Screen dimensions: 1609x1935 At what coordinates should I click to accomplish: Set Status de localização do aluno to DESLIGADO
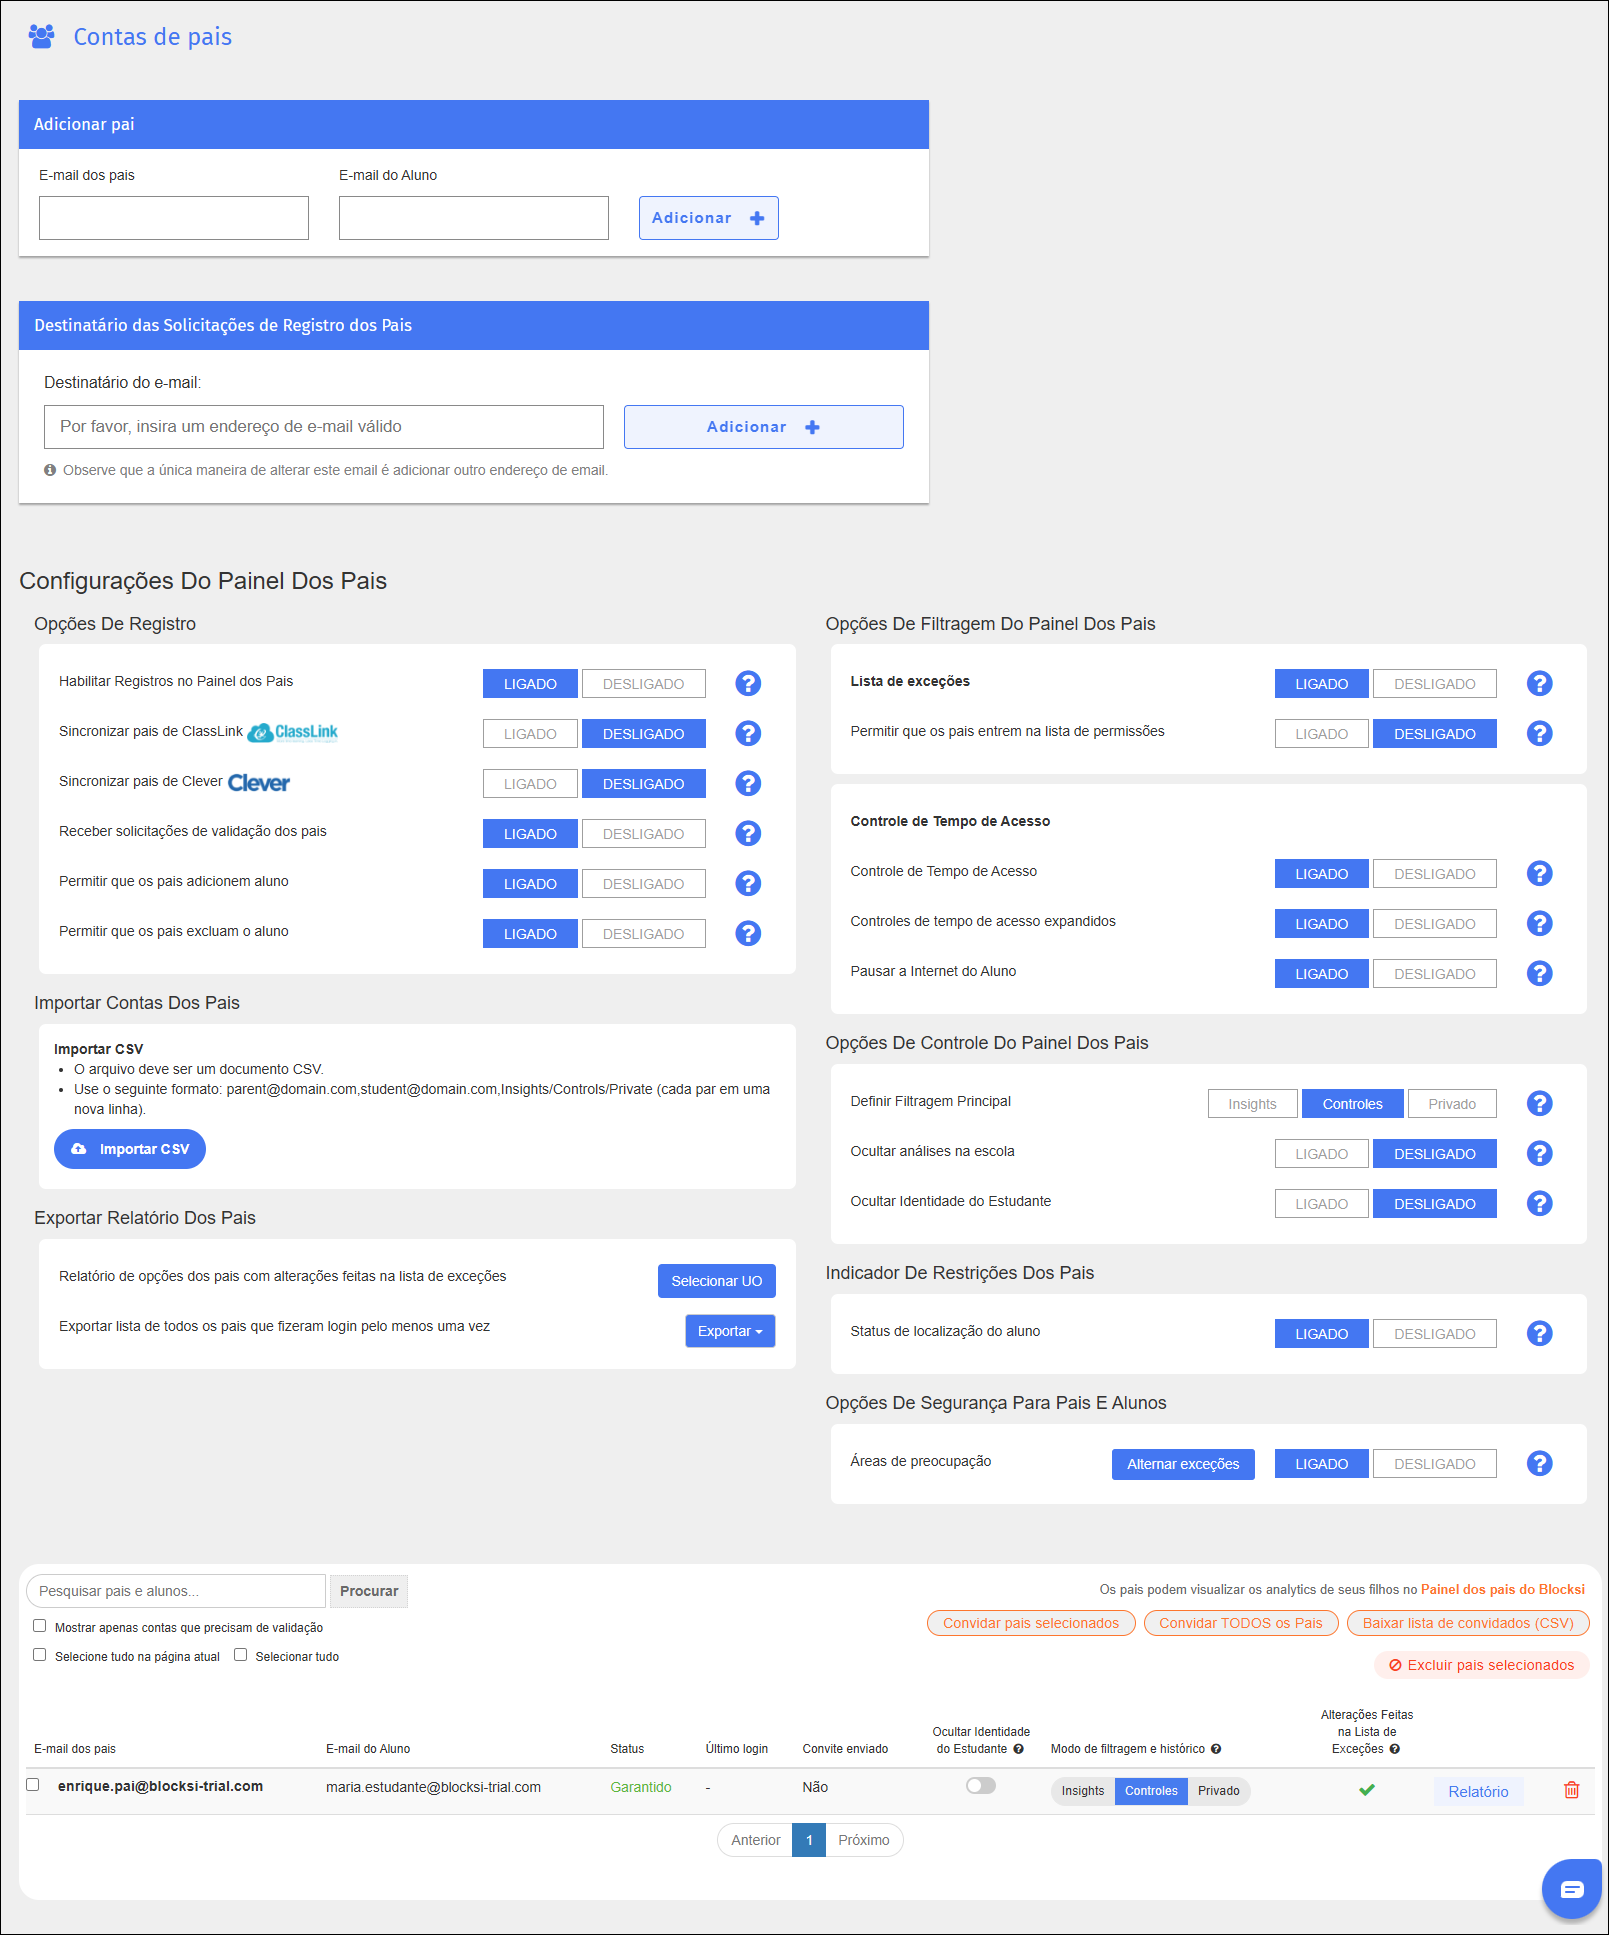point(1435,1333)
